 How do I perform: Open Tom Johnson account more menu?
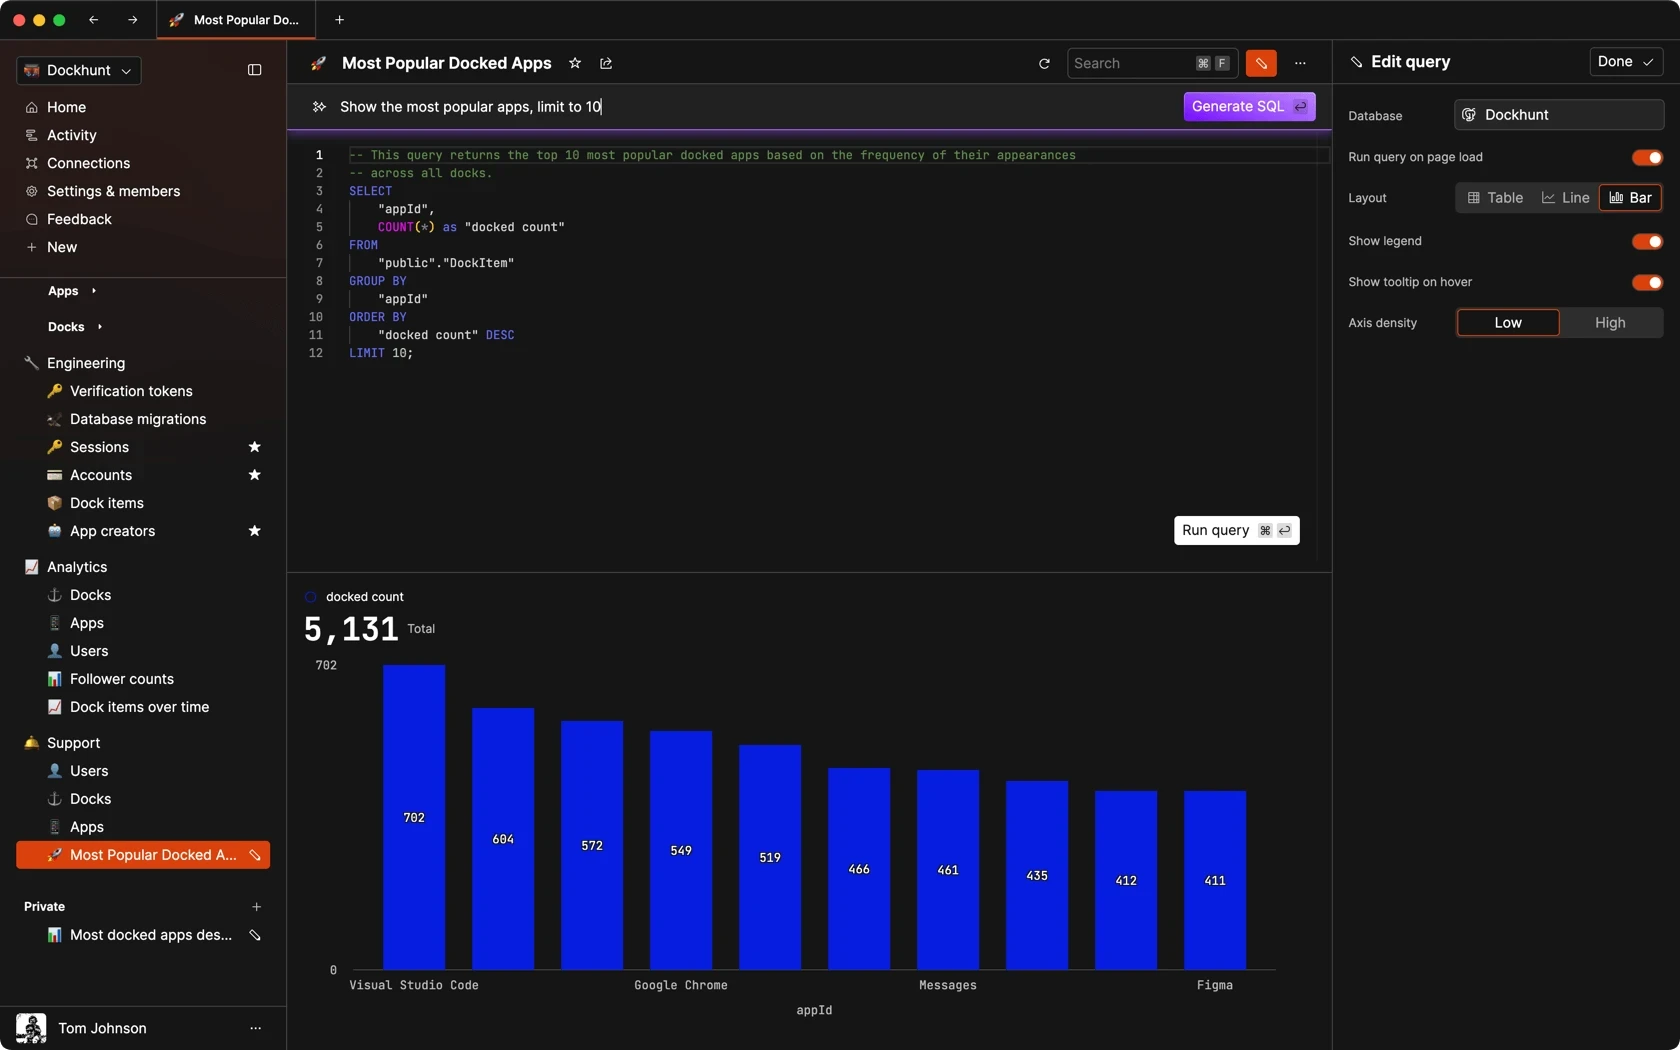point(255,1028)
